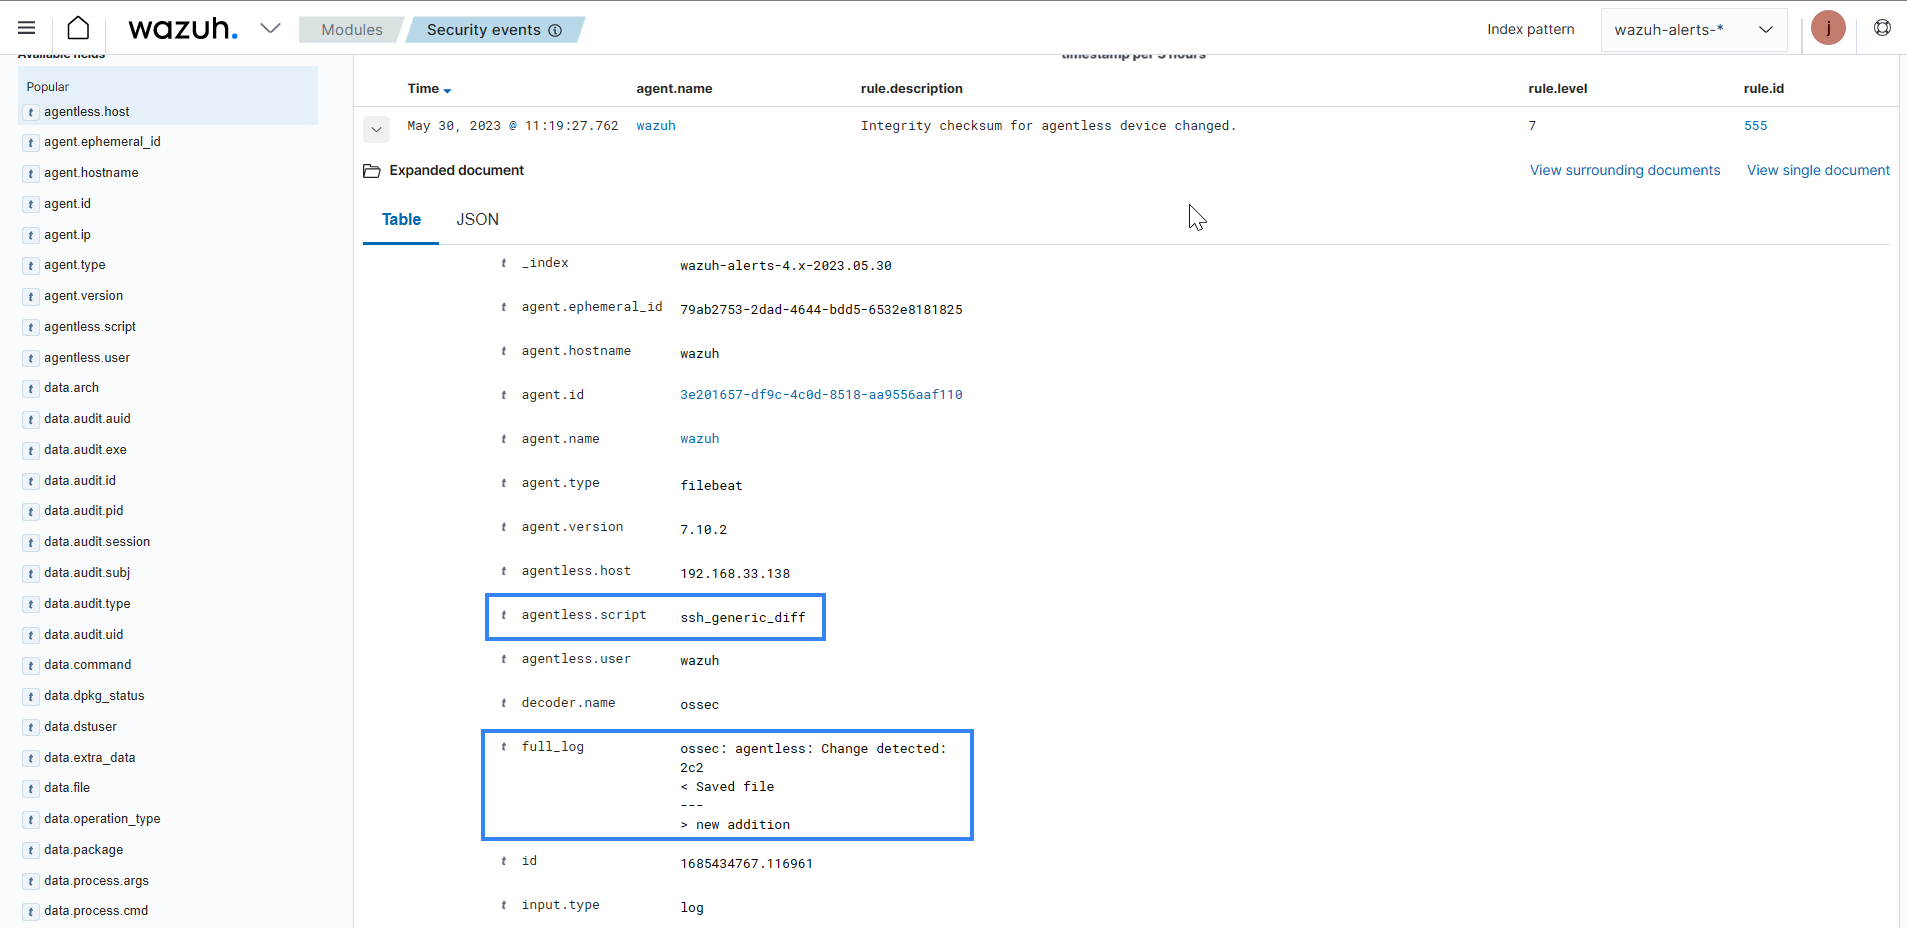
Task: Collapse the expanded document row toggle
Action: (376, 128)
